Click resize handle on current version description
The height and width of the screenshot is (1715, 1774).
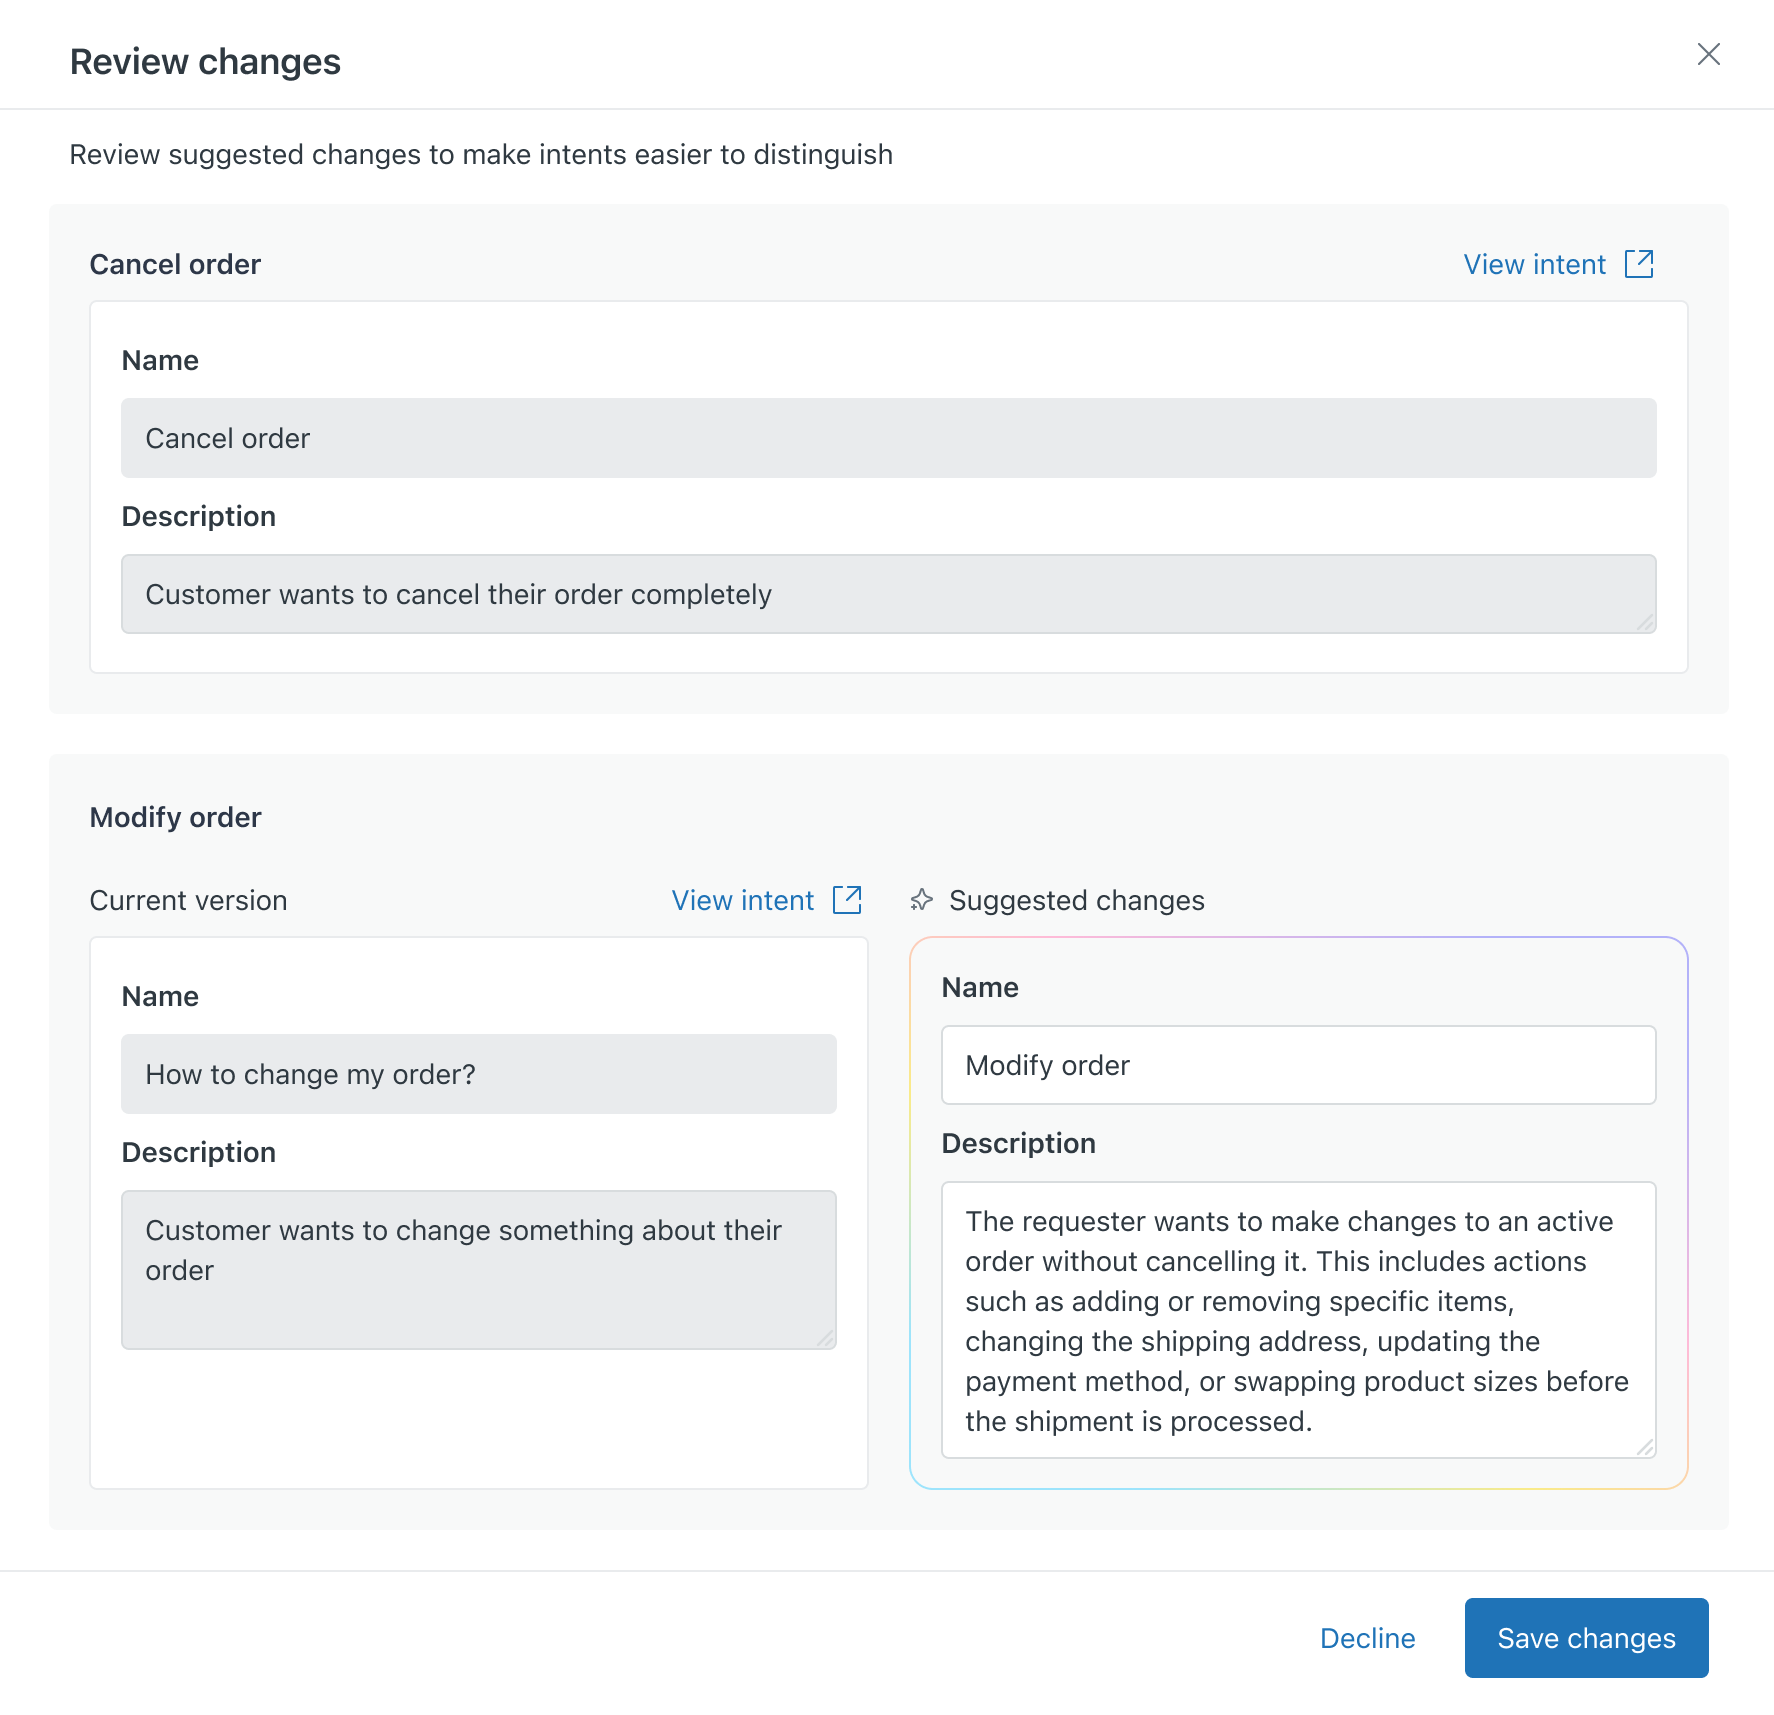(x=825, y=1338)
